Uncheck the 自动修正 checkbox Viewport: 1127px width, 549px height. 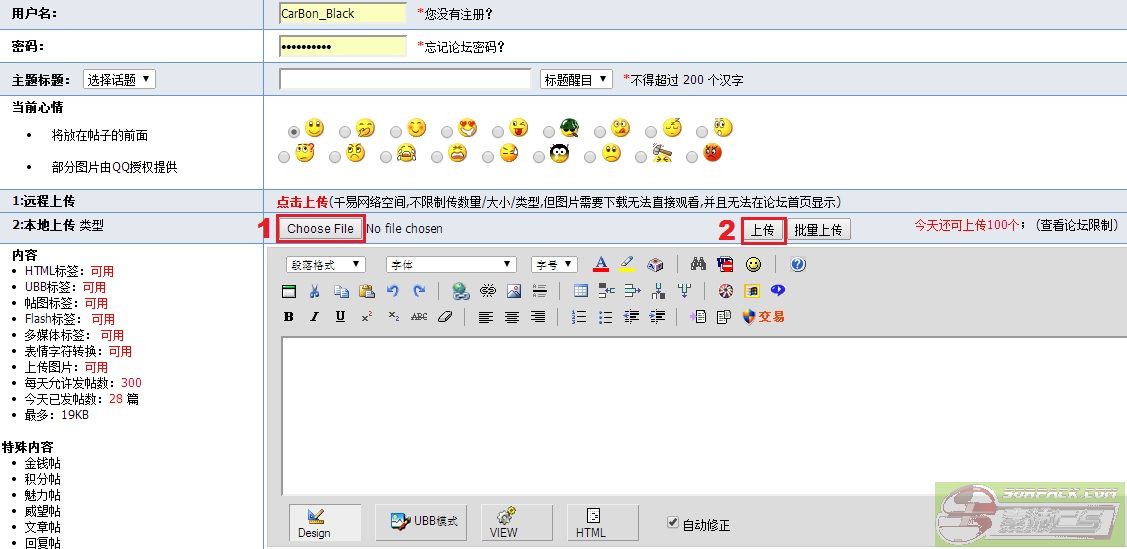[673, 523]
